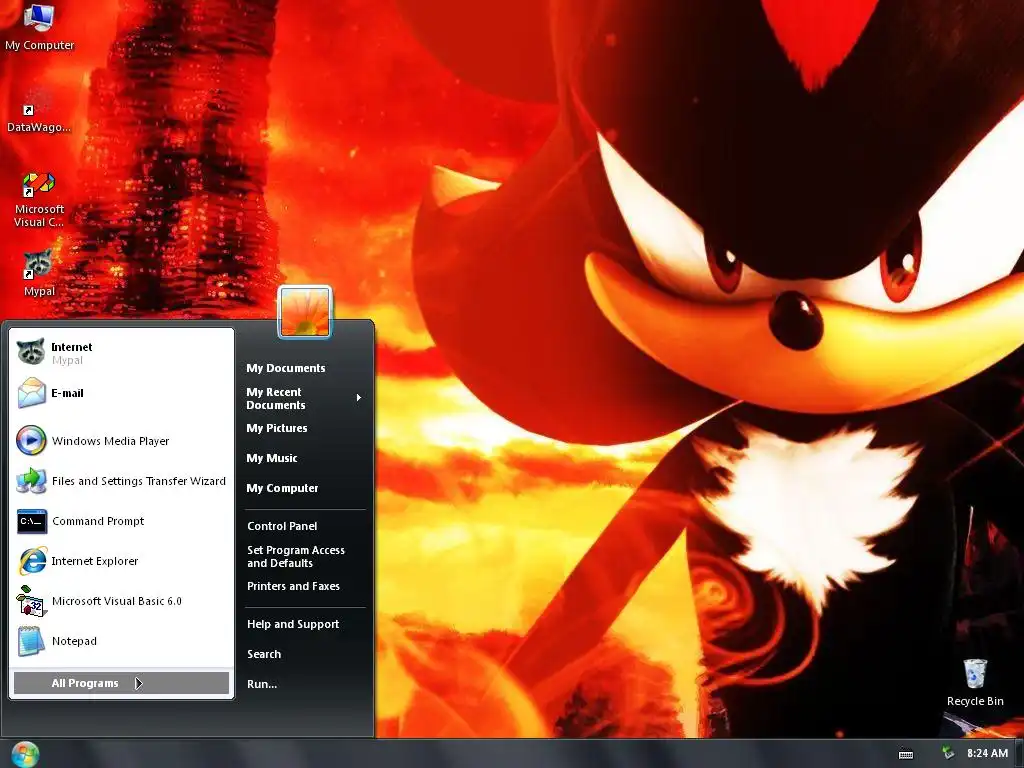Click the 'Files and Settings Transfer Wizard' label
Screen dimensions: 1024x768
[x=138, y=481]
